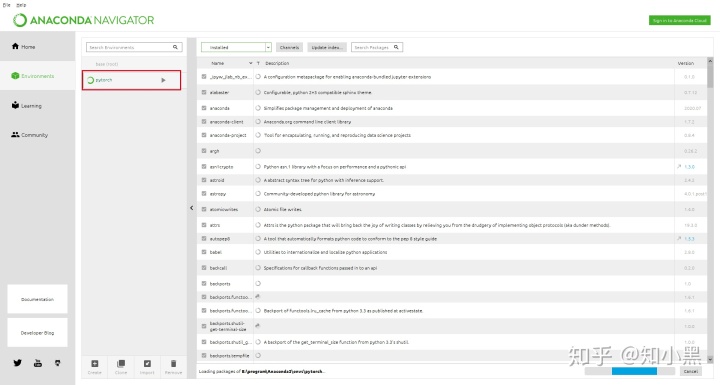Toggle the astropy package checkbox
This screenshot has height=385, width=720.
click(x=204, y=193)
